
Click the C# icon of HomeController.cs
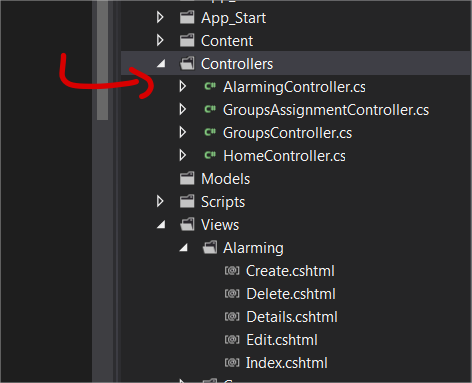point(210,155)
